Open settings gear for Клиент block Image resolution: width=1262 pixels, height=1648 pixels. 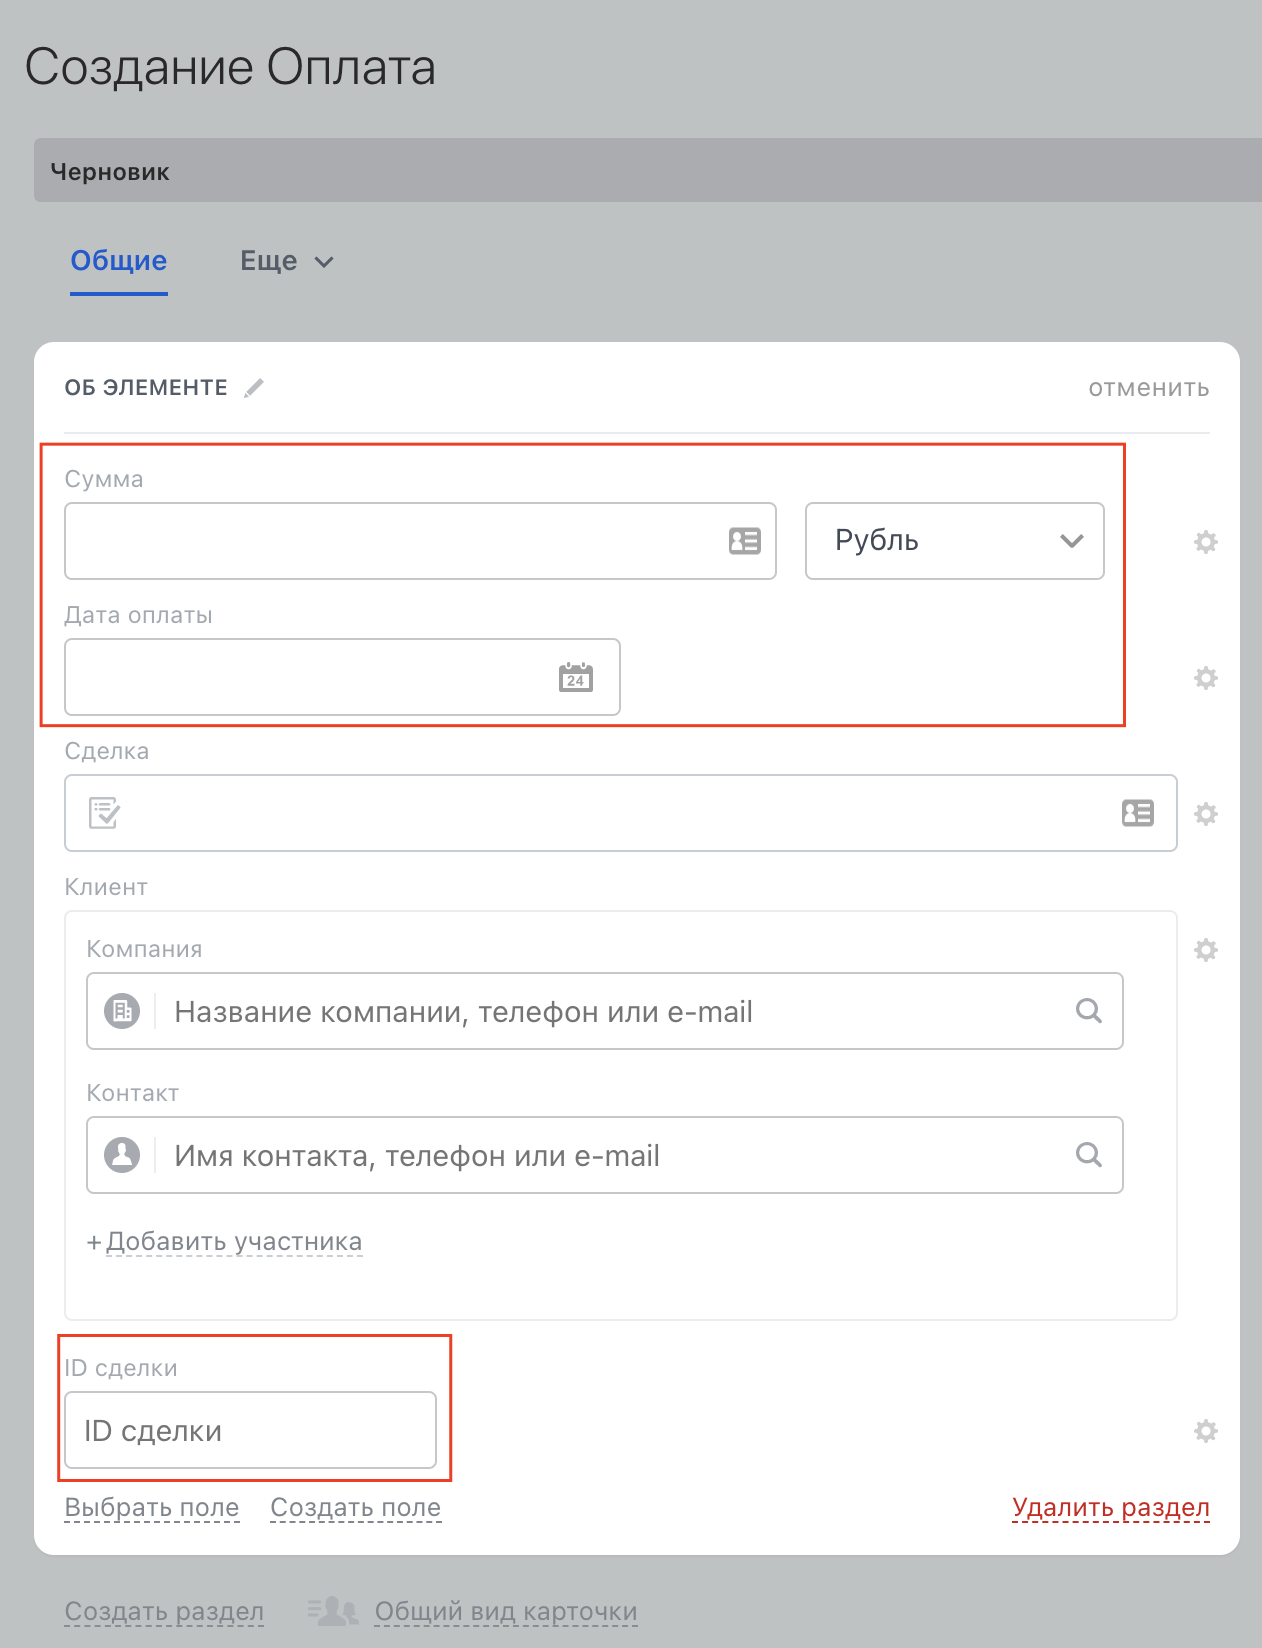click(1206, 950)
